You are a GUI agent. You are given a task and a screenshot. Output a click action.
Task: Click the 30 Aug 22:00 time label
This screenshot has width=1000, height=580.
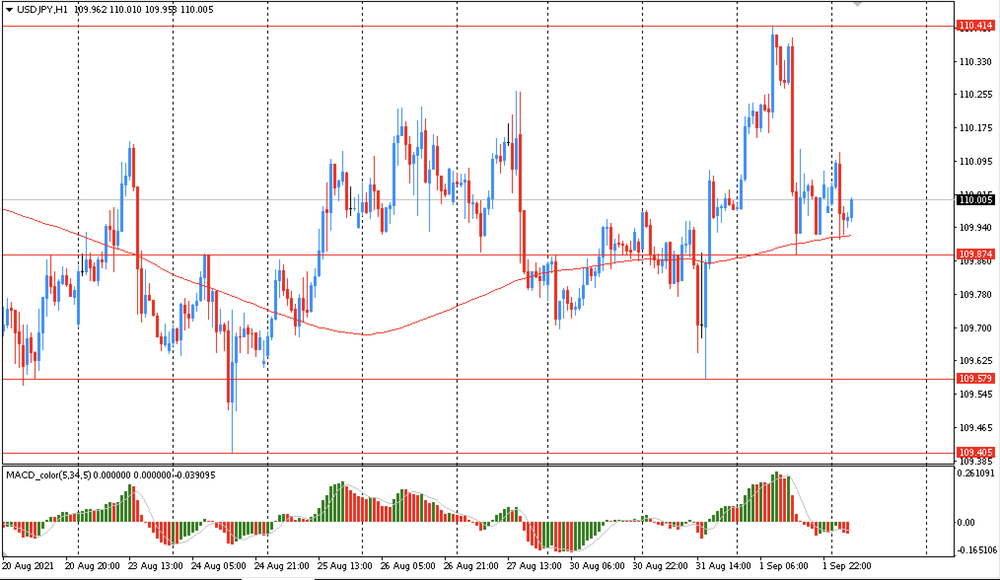[661, 566]
